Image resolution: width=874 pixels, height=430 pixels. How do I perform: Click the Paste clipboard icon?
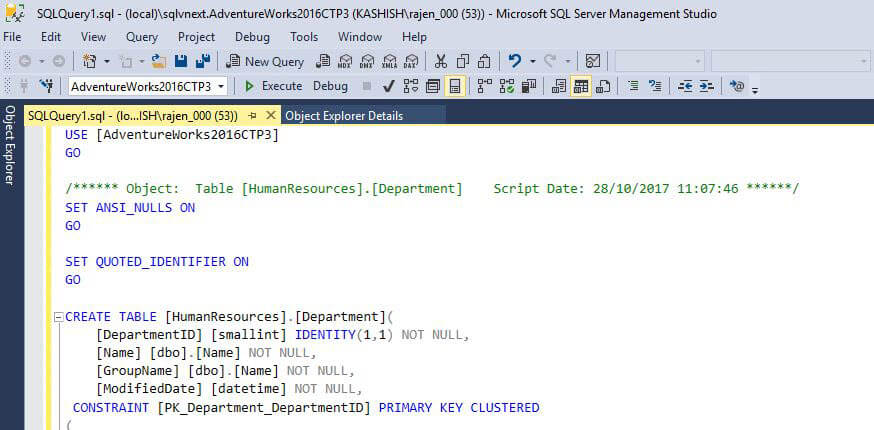[x=484, y=61]
